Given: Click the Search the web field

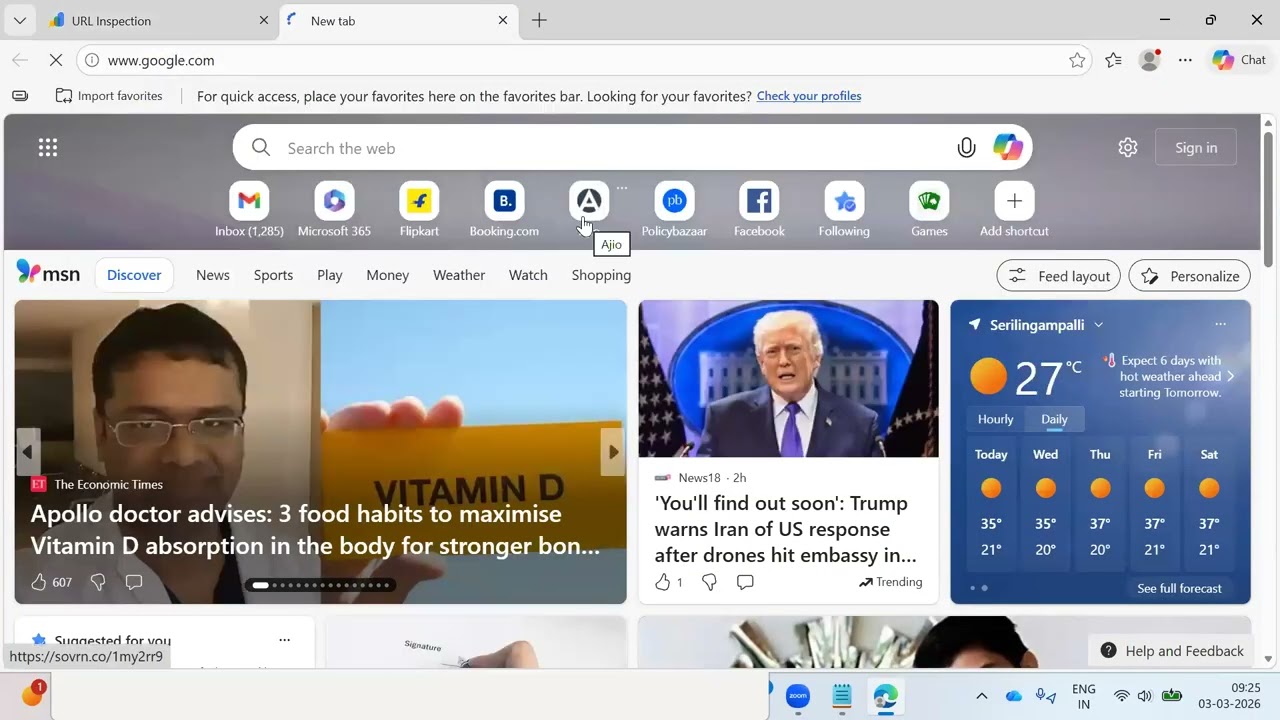Looking at the screenshot, I should pos(632,148).
